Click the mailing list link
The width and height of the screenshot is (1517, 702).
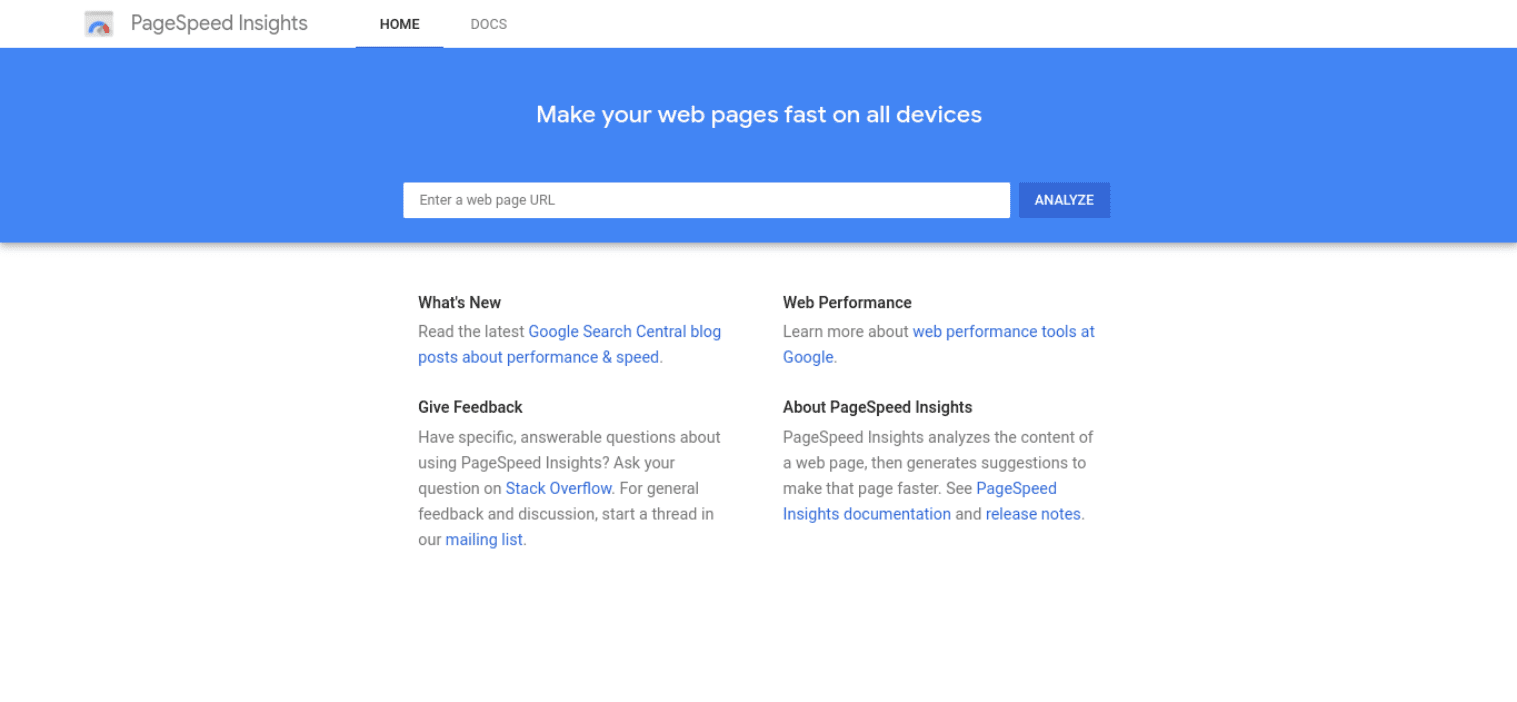(x=484, y=539)
